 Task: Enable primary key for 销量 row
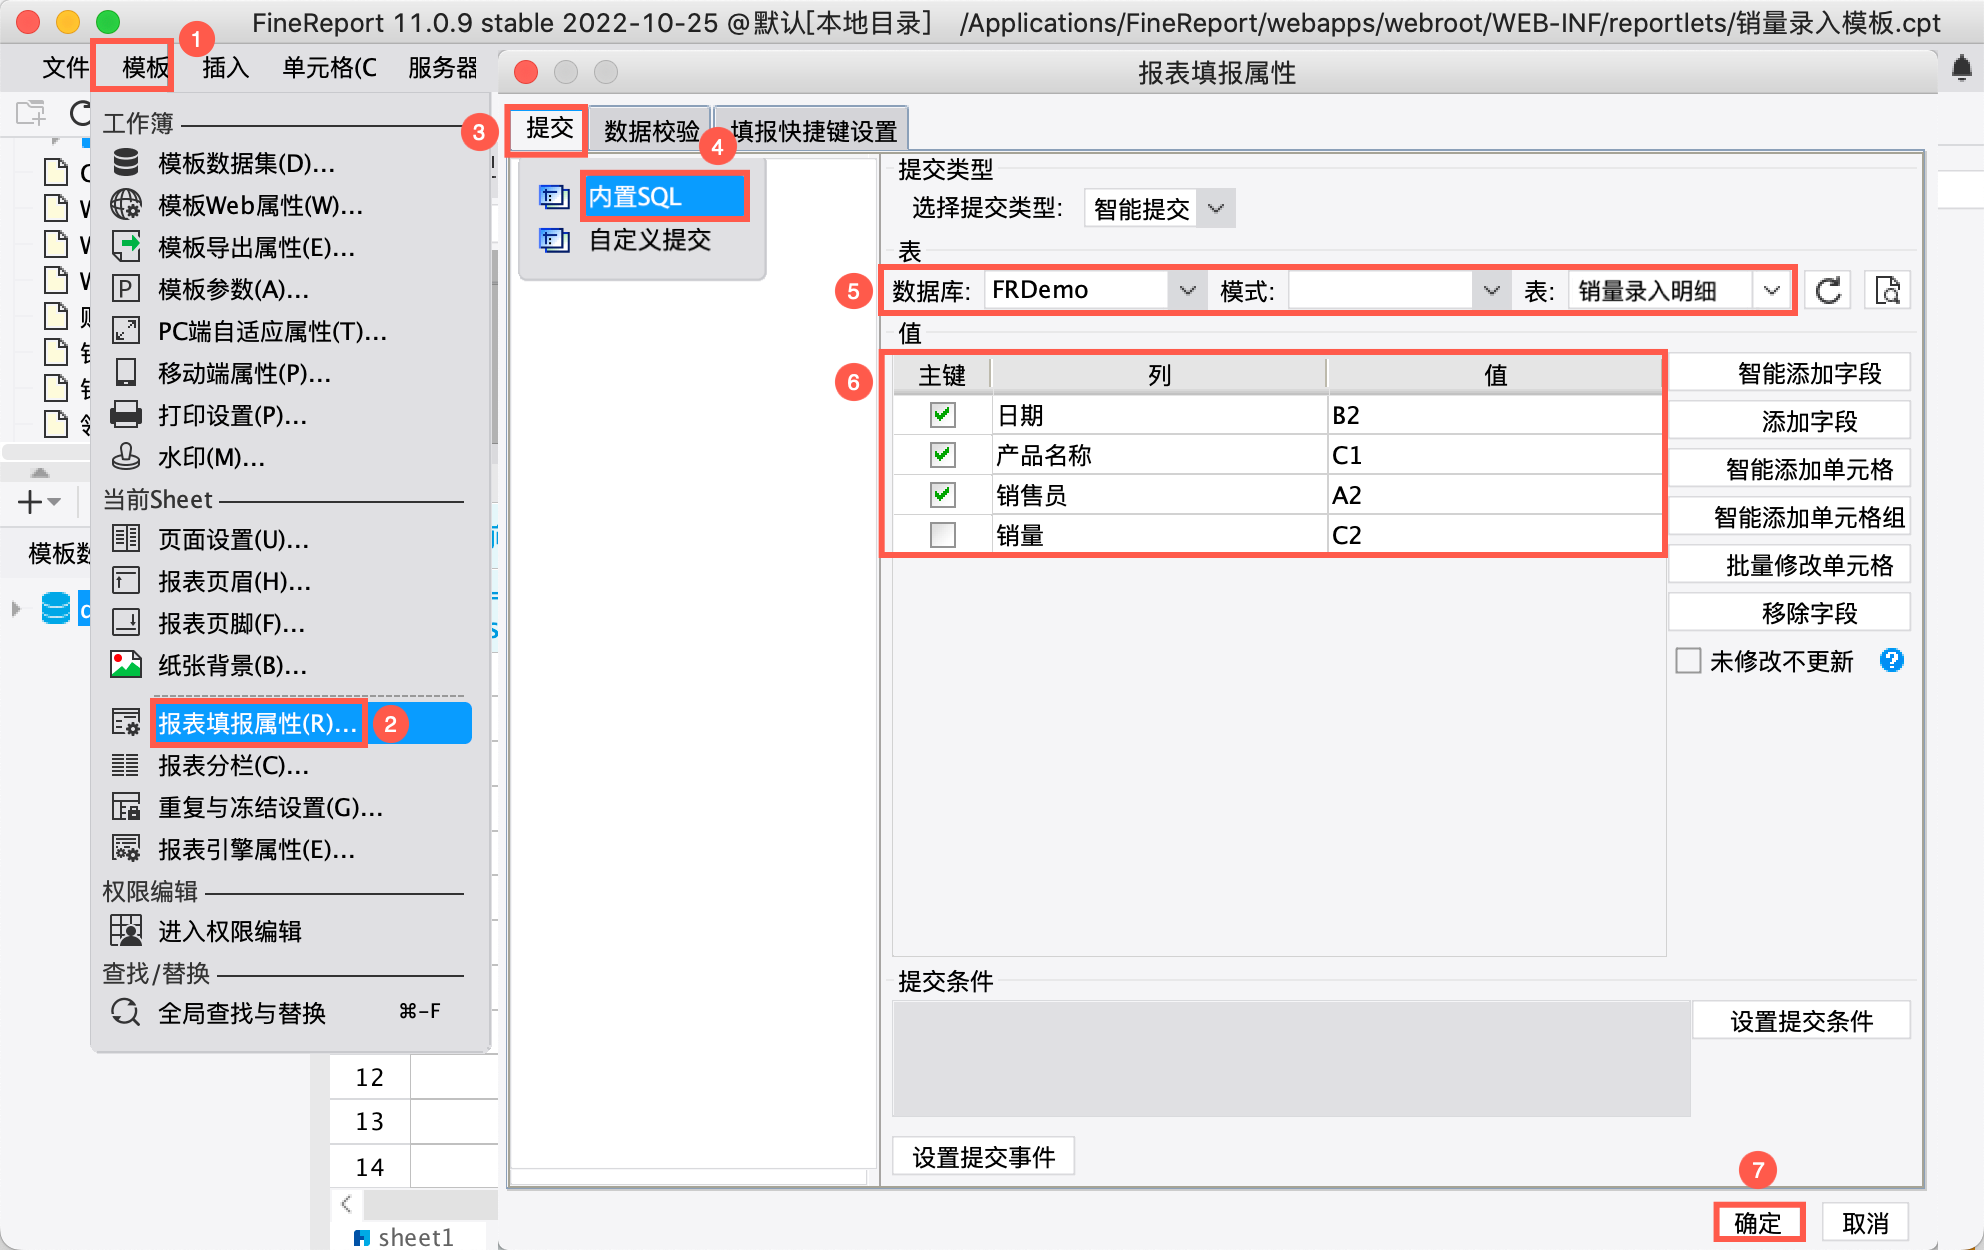(942, 535)
